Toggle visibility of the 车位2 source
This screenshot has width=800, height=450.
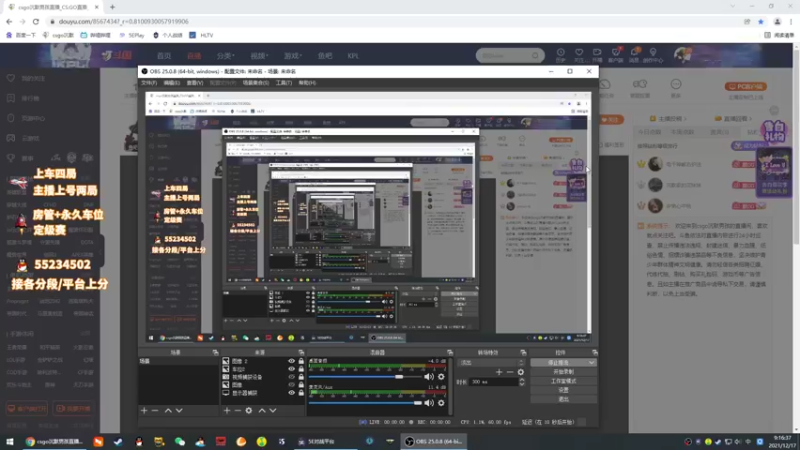pyautogui.click(x=291, y=369)
